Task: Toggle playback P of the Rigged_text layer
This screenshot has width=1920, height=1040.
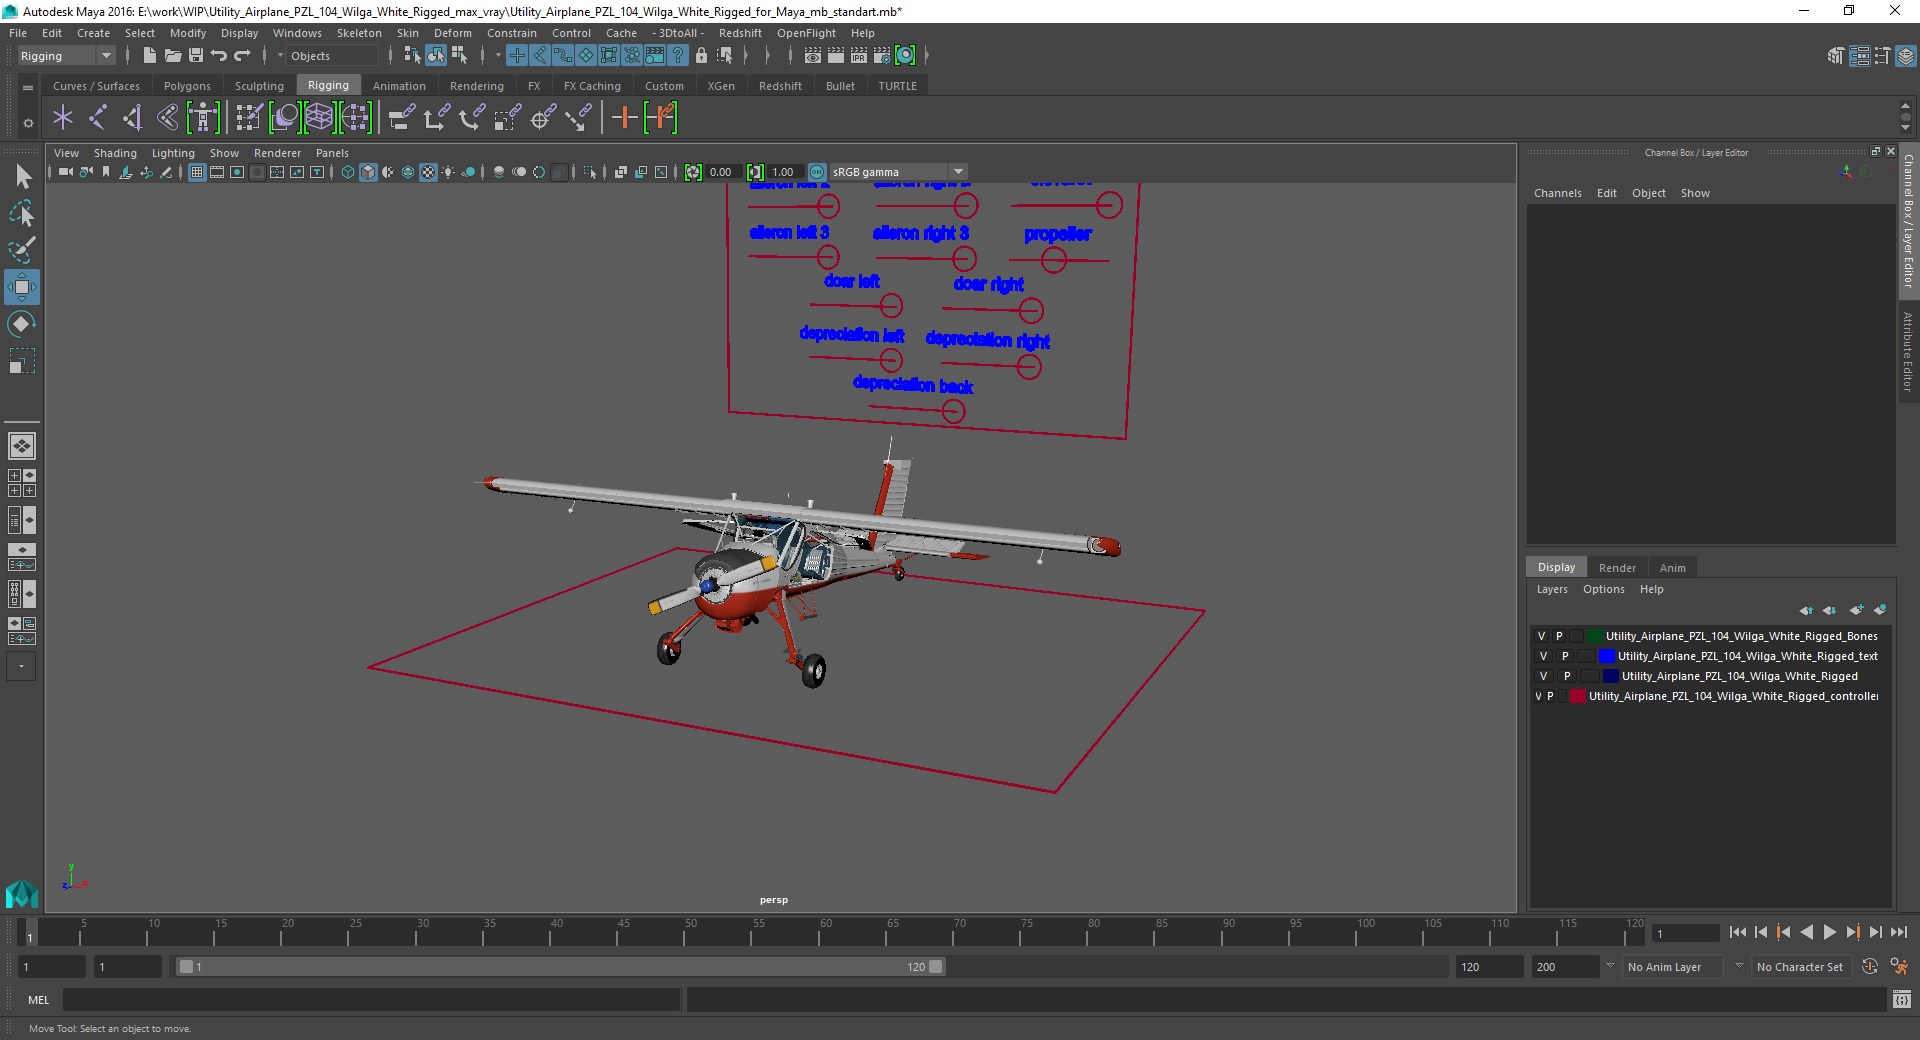Action: 1566,656
